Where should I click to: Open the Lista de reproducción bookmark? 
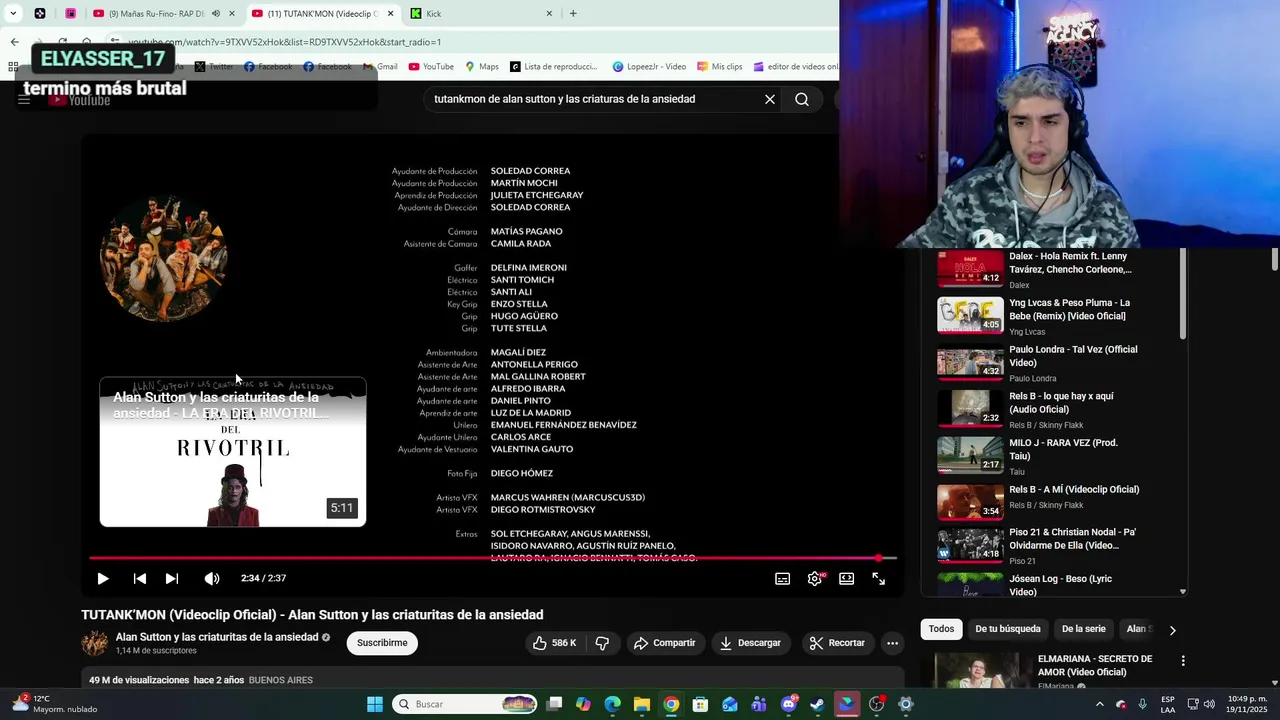[553, 67]
